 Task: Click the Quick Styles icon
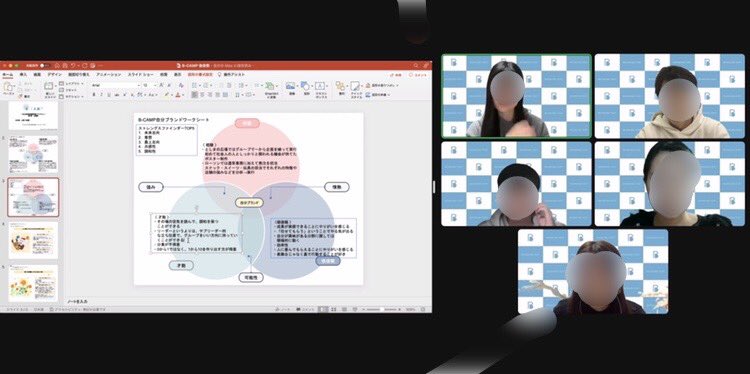pyautogui.click(x=355, y=86)
